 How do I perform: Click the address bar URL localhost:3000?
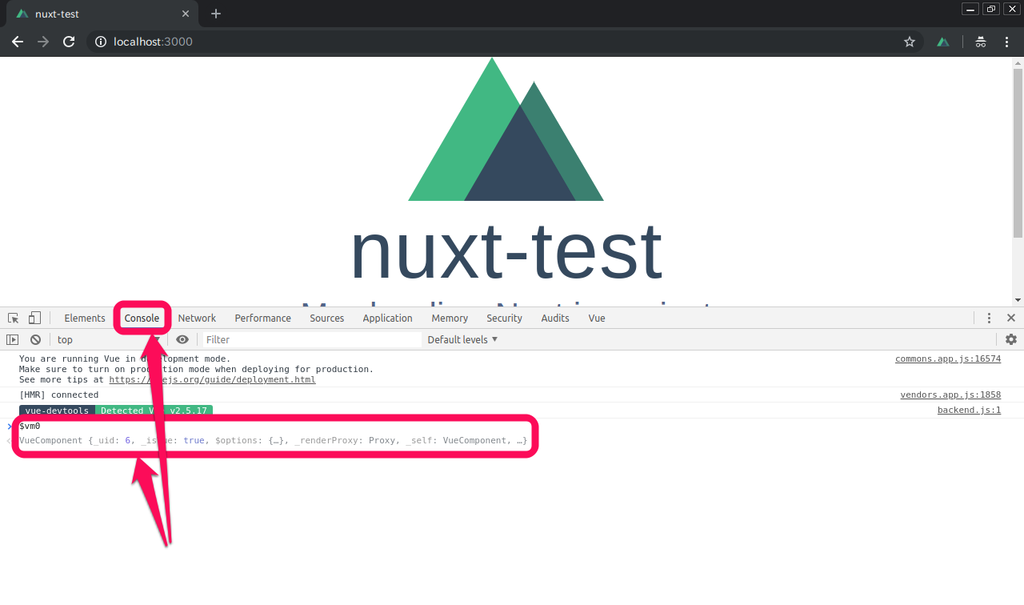pyautogui.click(x=153, y=42)
